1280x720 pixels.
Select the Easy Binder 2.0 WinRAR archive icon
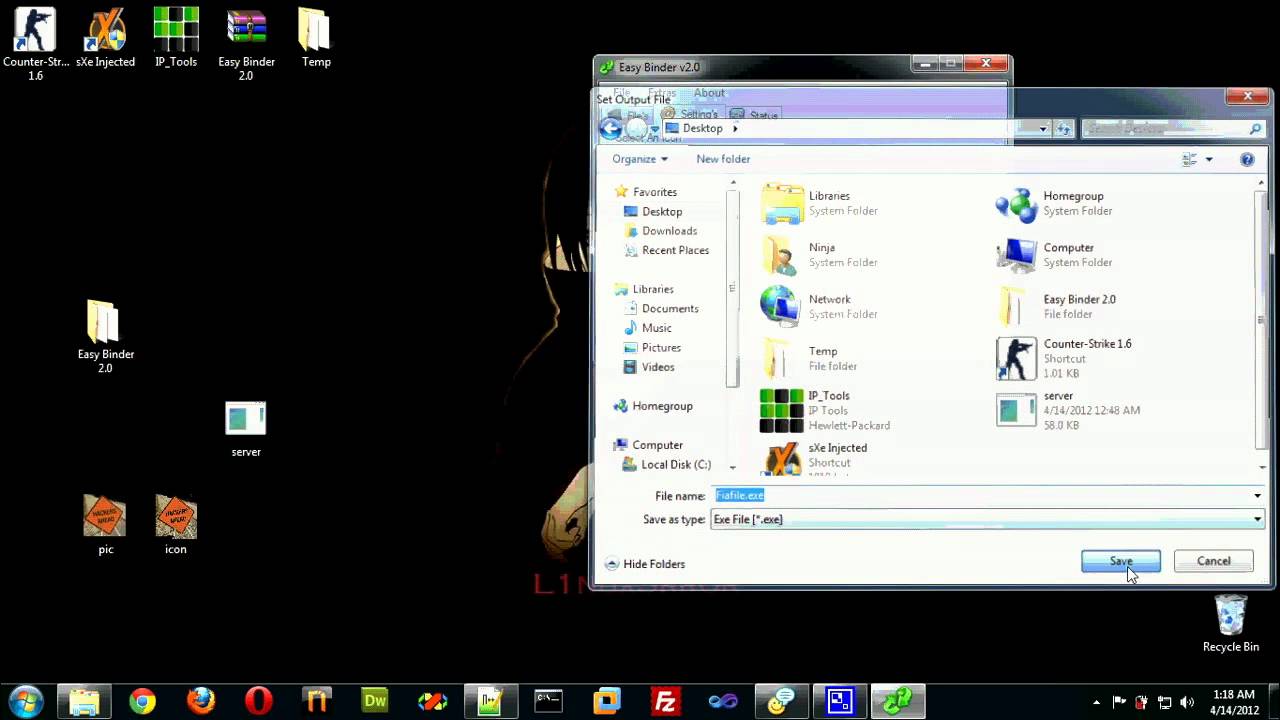point(246,45)
